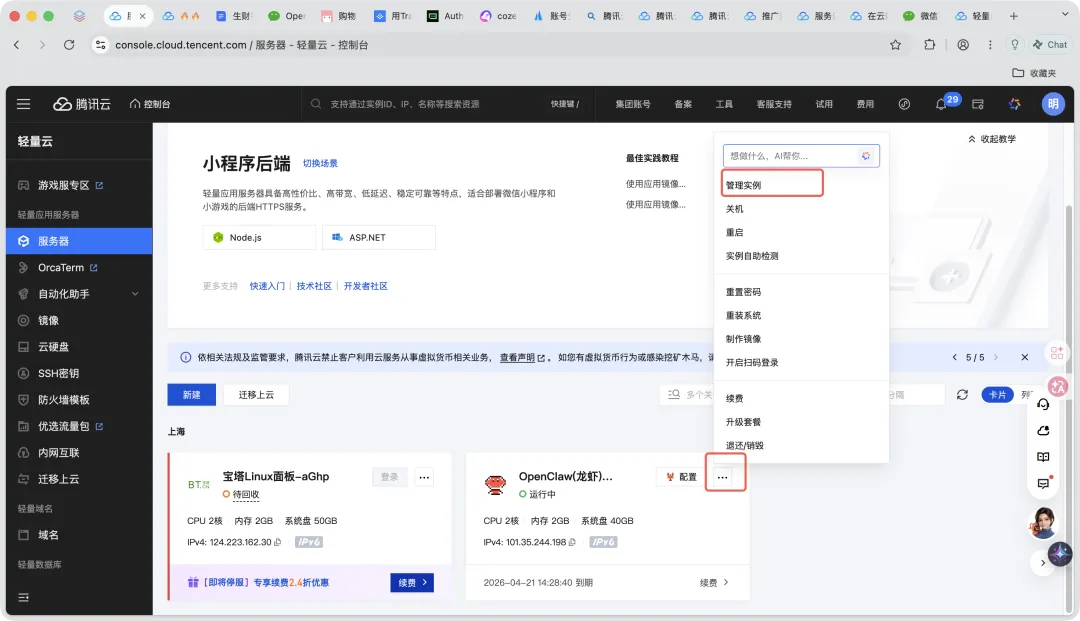This screenshot has width=1080, height=621.
Task: Close the notice banner
Action: pyautogui.click(x=1024, y=357)
